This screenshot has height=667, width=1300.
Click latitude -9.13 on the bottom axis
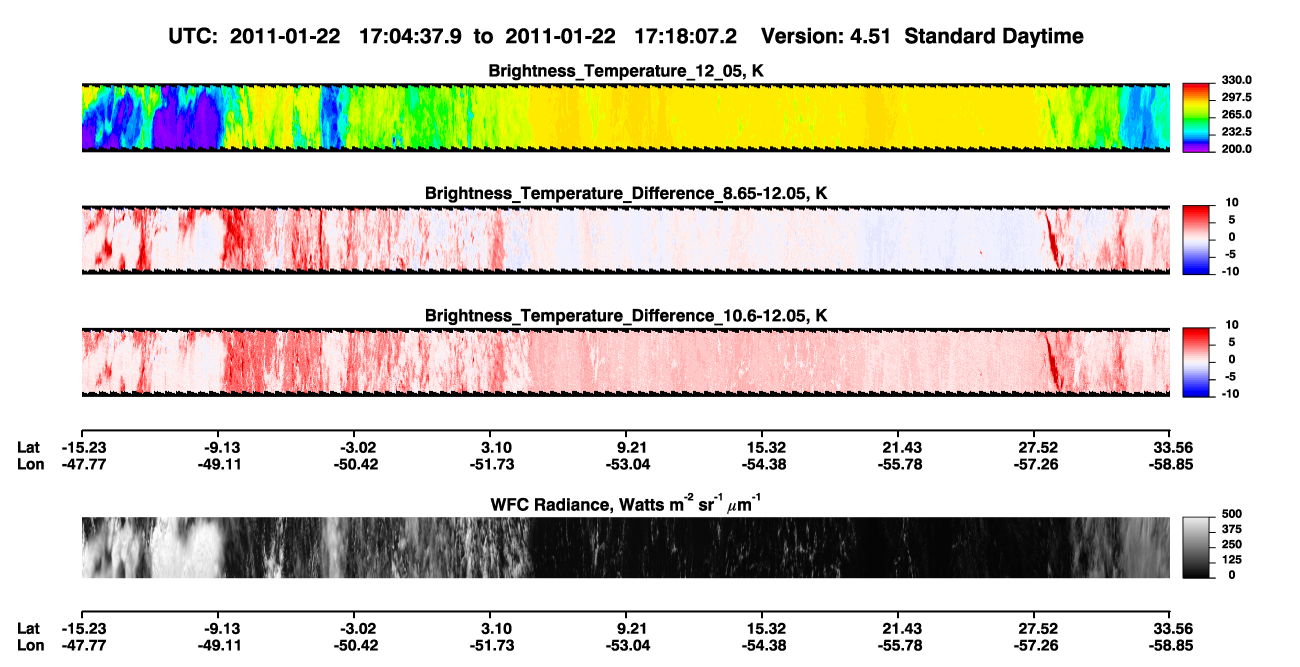(x=222, y=627)
